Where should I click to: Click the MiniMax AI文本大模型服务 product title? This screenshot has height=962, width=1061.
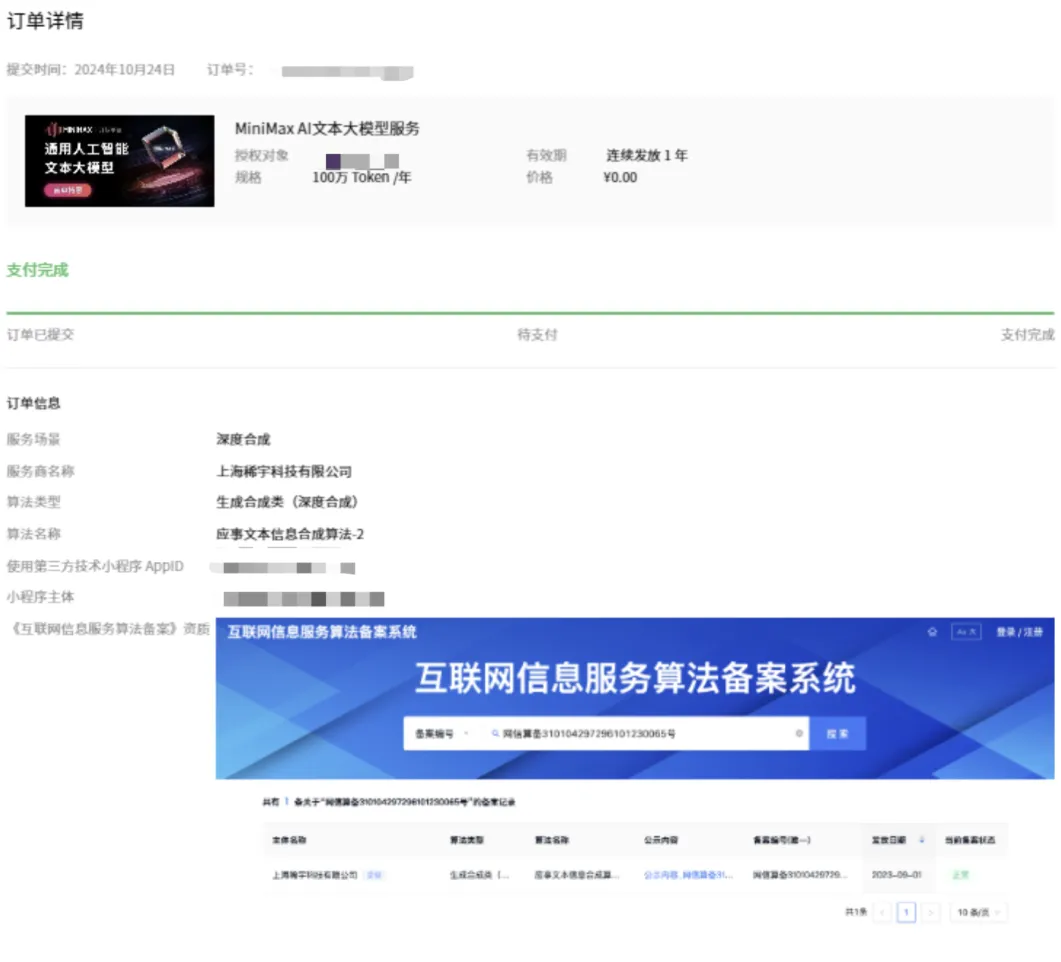(x=327, y=128)
